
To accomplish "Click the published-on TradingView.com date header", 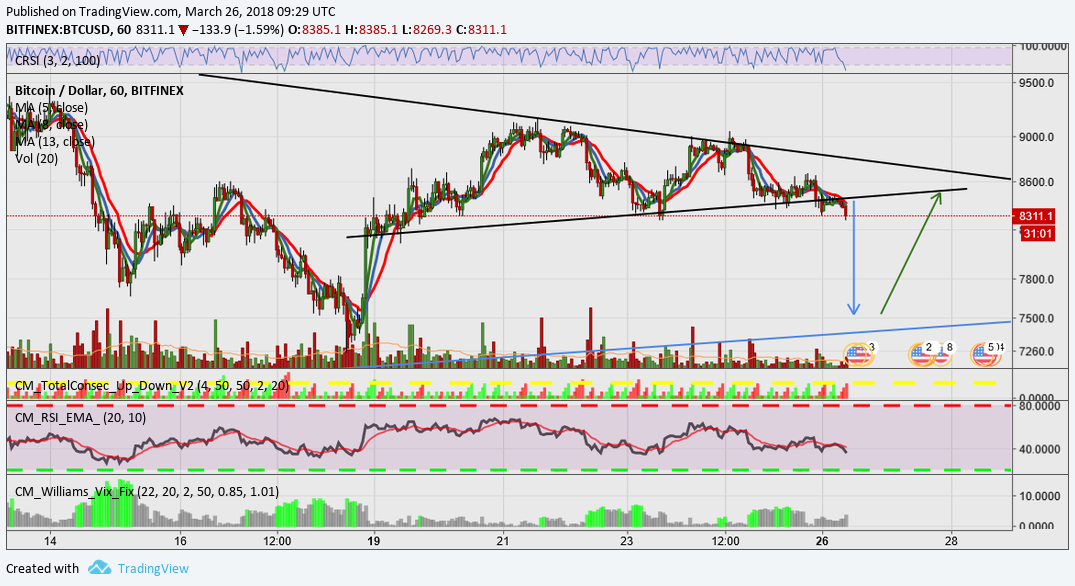I will click(x=171, y=12).
